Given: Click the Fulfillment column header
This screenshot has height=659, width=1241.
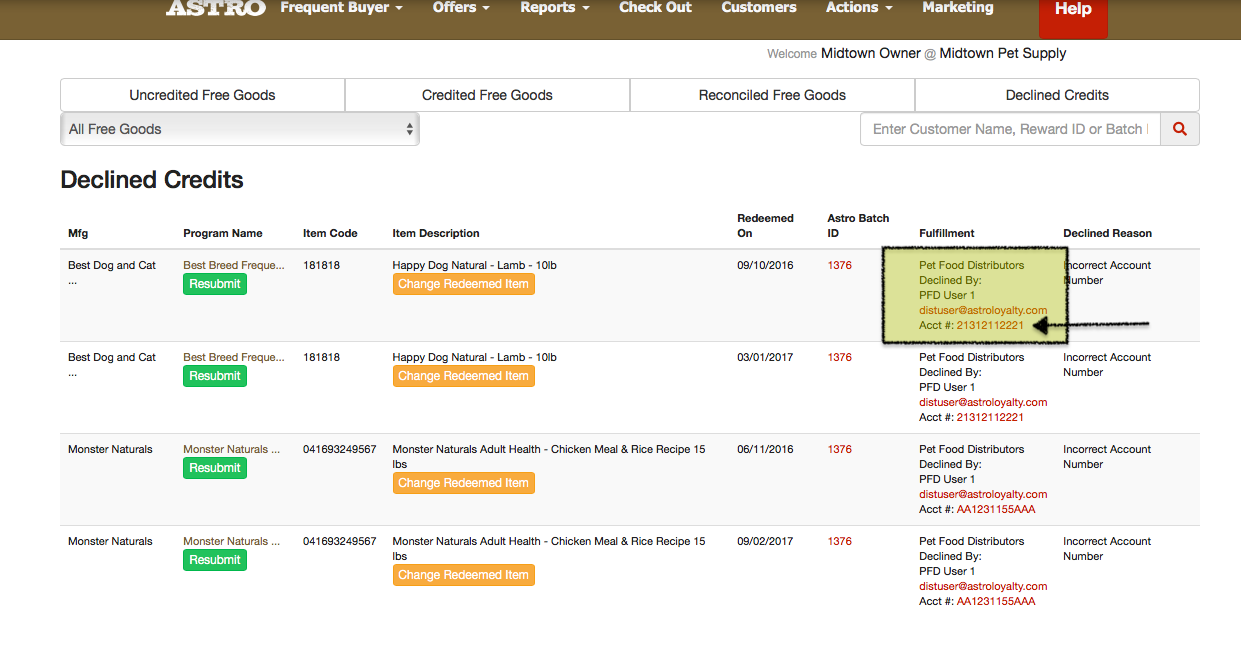Looking at the screenshot, I should 947,233.
